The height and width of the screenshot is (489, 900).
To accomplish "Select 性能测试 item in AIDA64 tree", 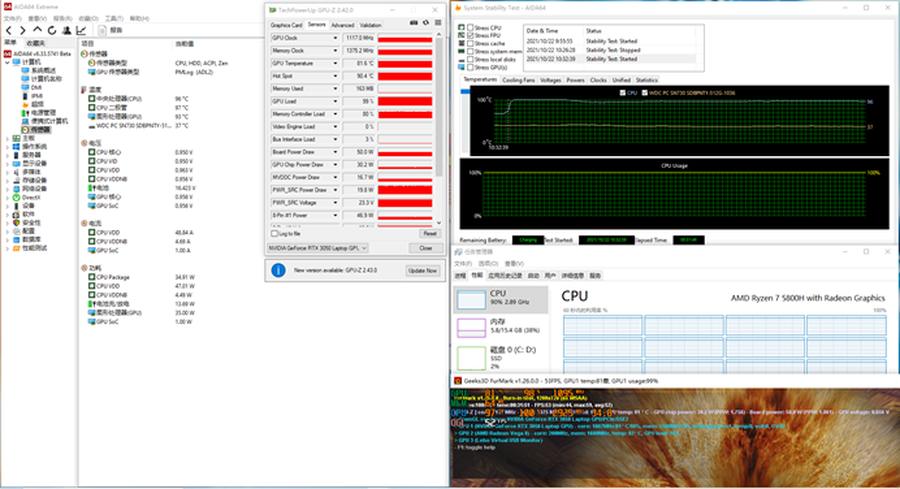I will click(30, 248).
